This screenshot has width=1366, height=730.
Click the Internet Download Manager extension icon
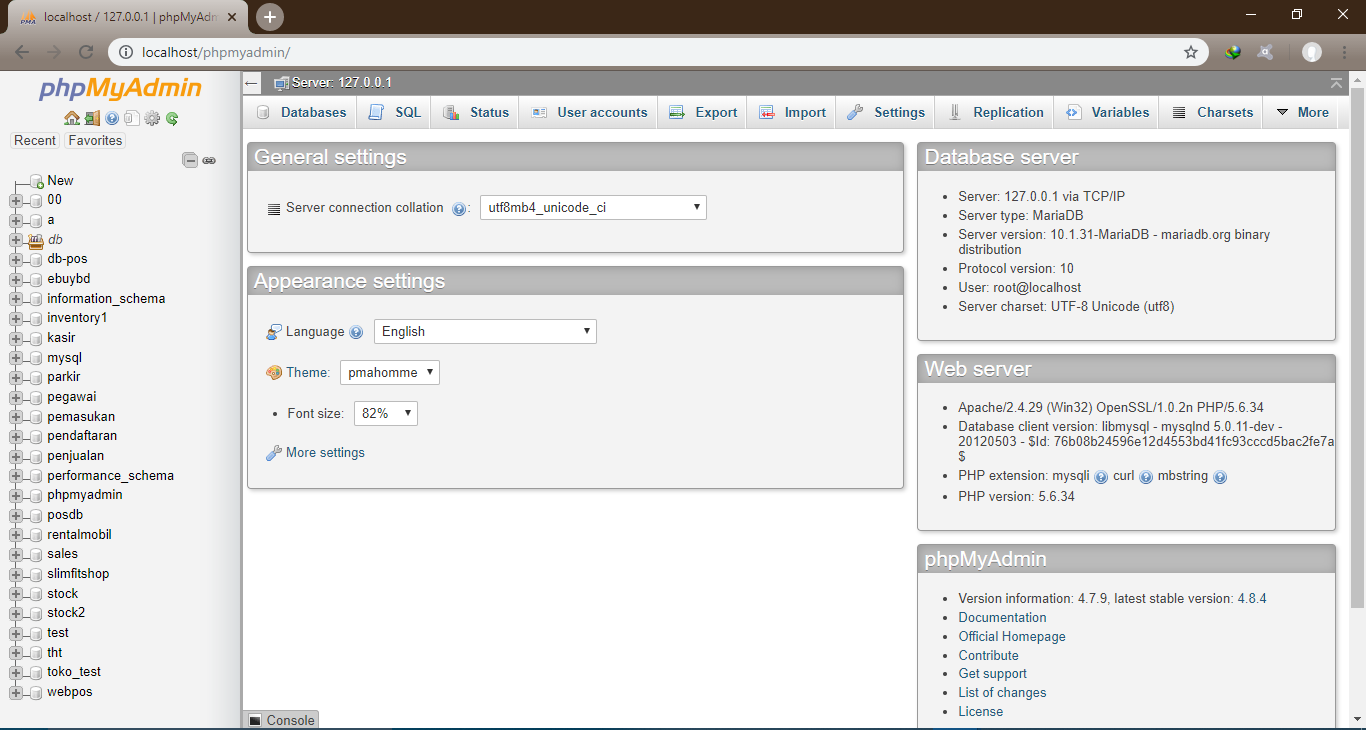click(x=1233, y=52)
